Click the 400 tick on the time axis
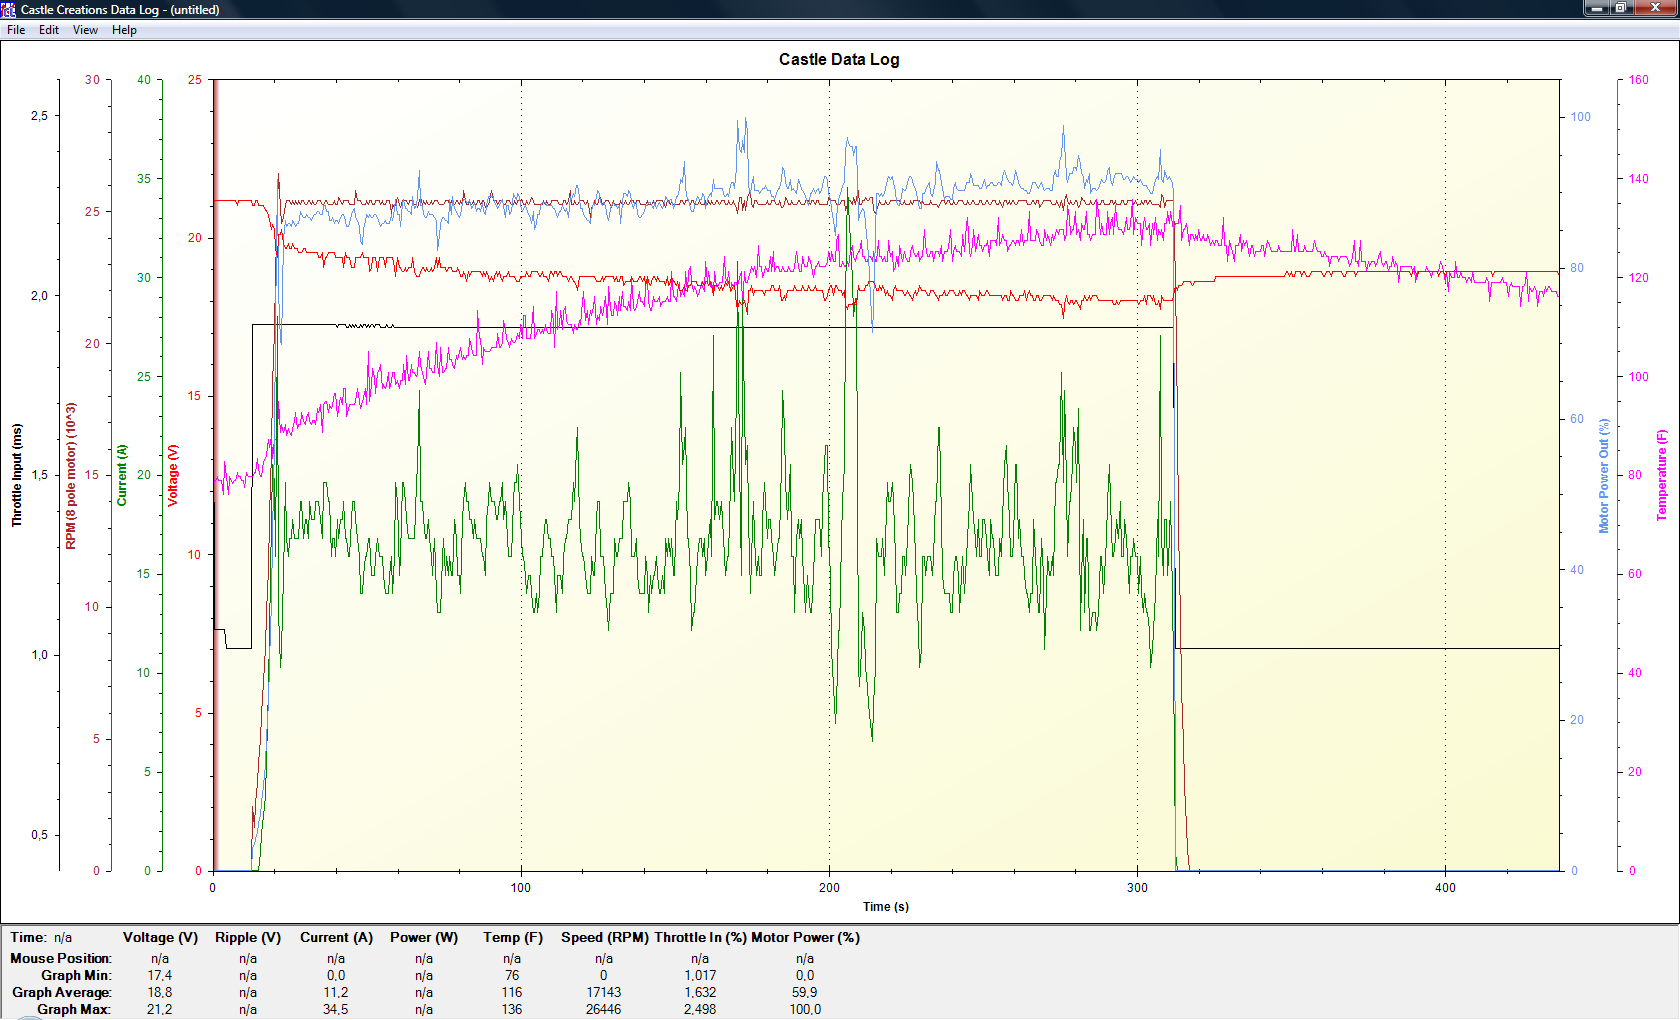This screenshot has width=1680, height=1020. pyautogui.click(x=1445, y=888)
